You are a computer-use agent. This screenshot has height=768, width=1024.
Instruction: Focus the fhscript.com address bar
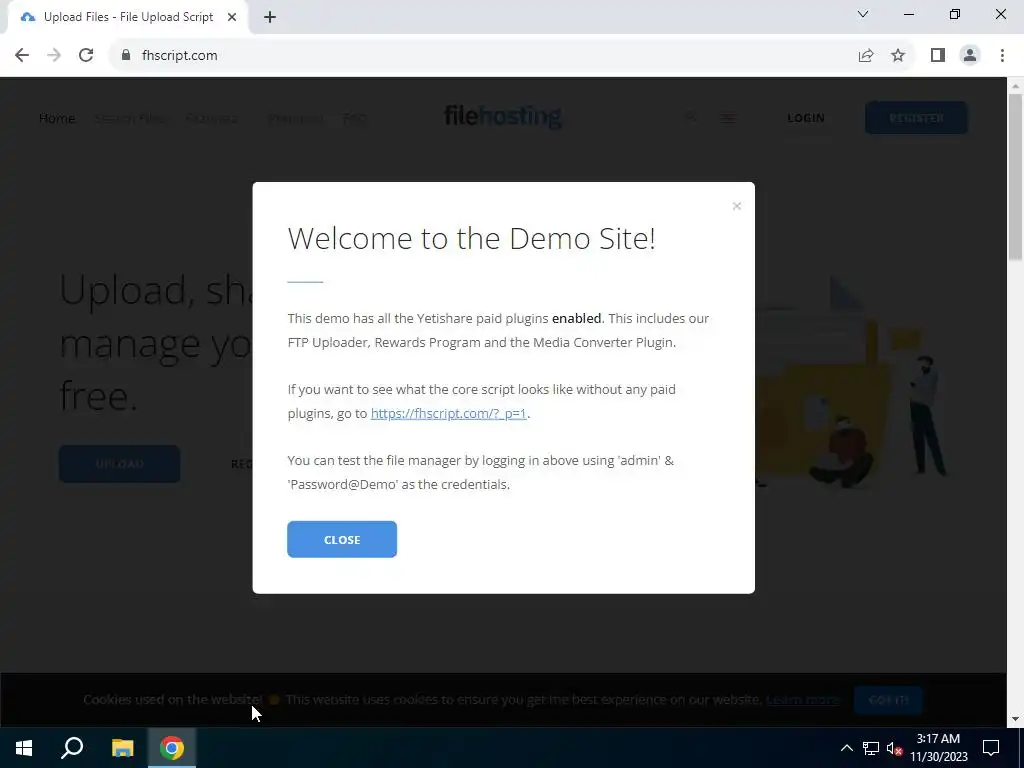point(483,56)
